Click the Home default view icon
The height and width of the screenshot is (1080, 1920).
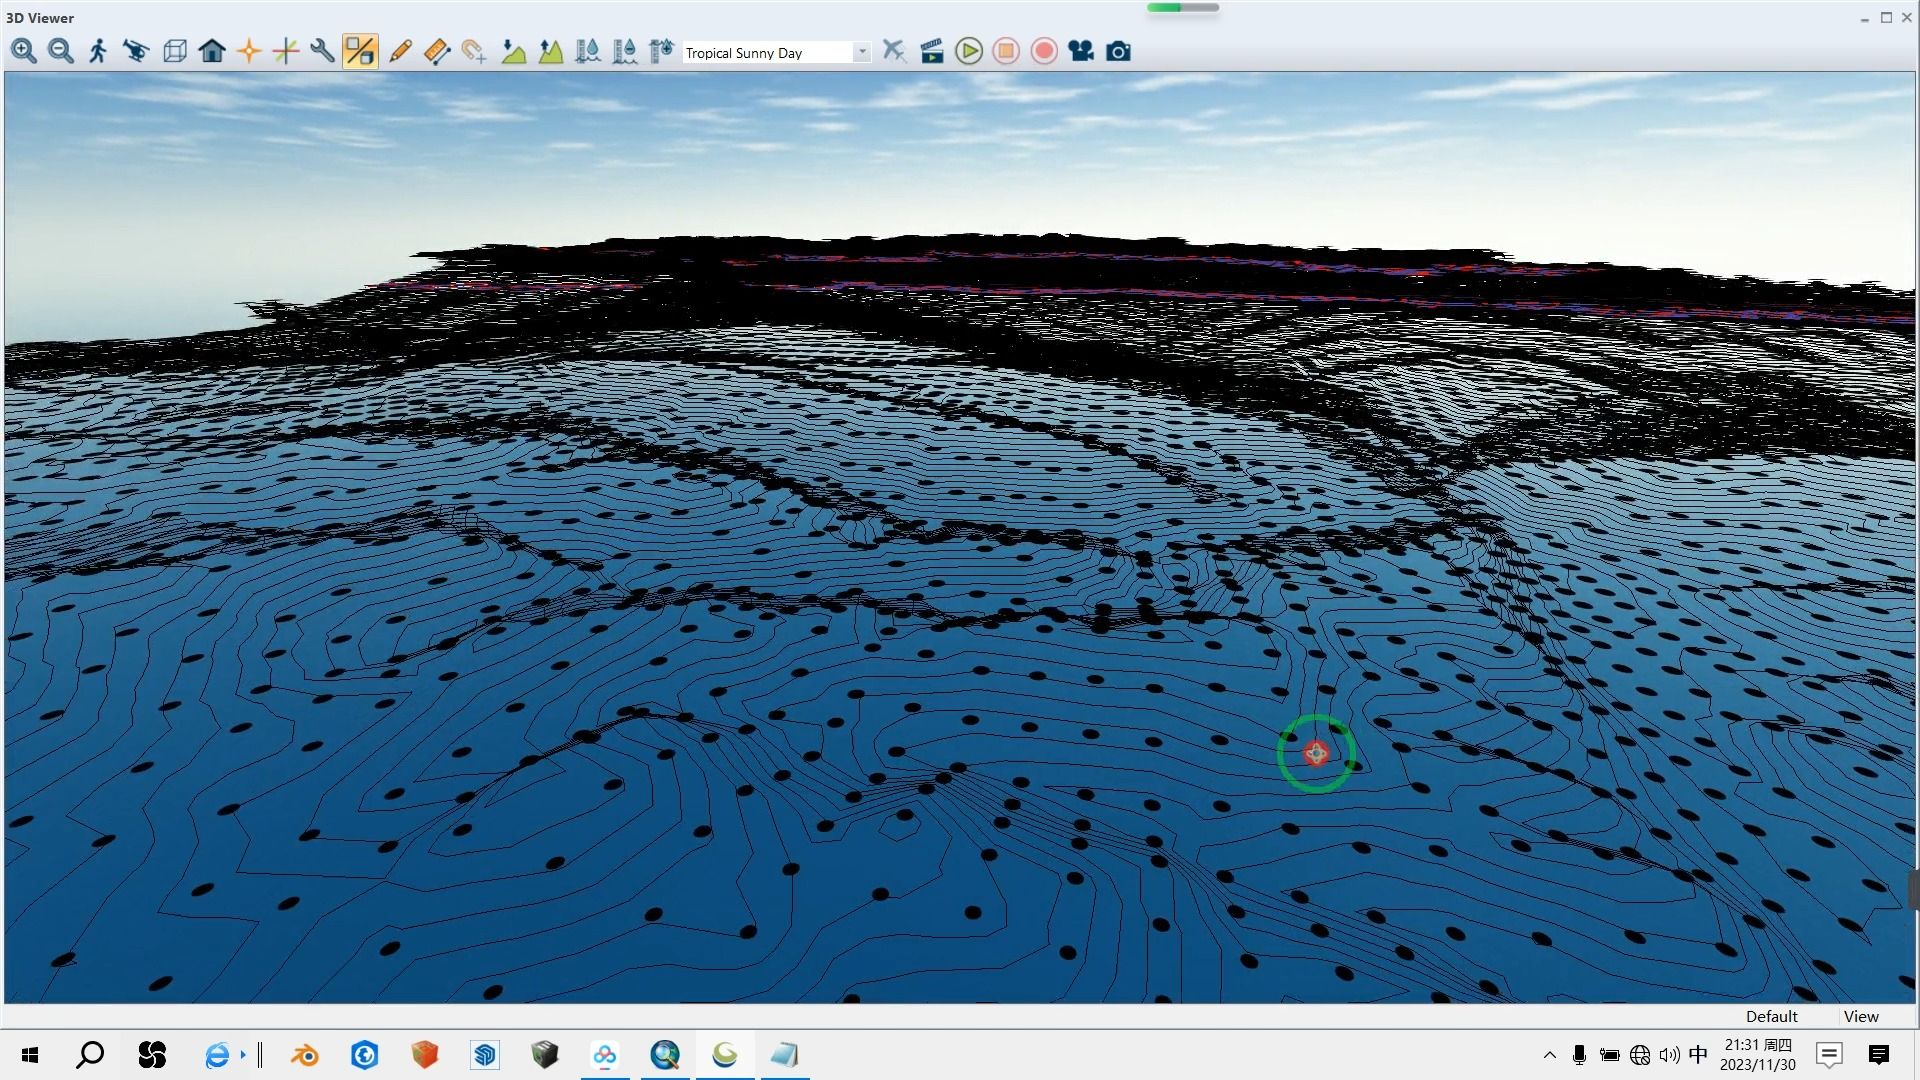coord(212,51)
